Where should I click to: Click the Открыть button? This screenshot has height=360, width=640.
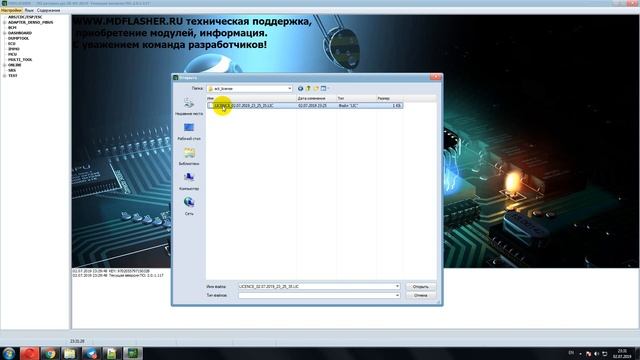(421, 287)
